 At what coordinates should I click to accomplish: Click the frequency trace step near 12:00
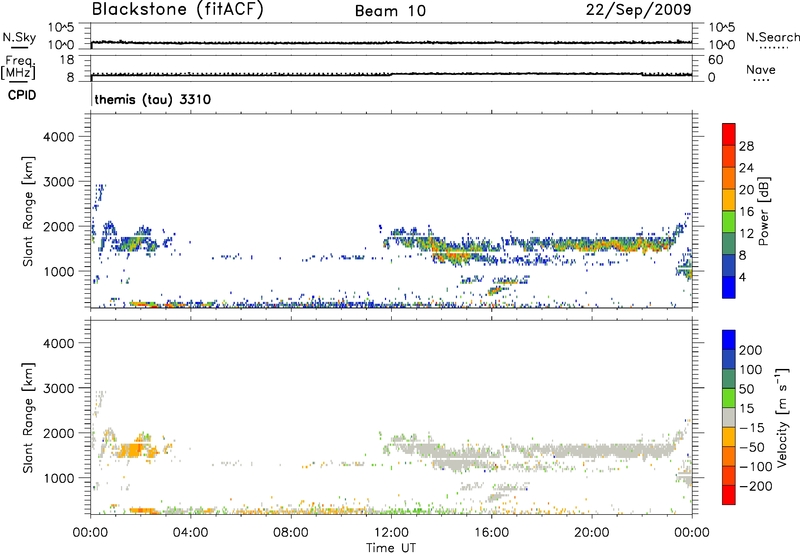(x=391, y=74)
